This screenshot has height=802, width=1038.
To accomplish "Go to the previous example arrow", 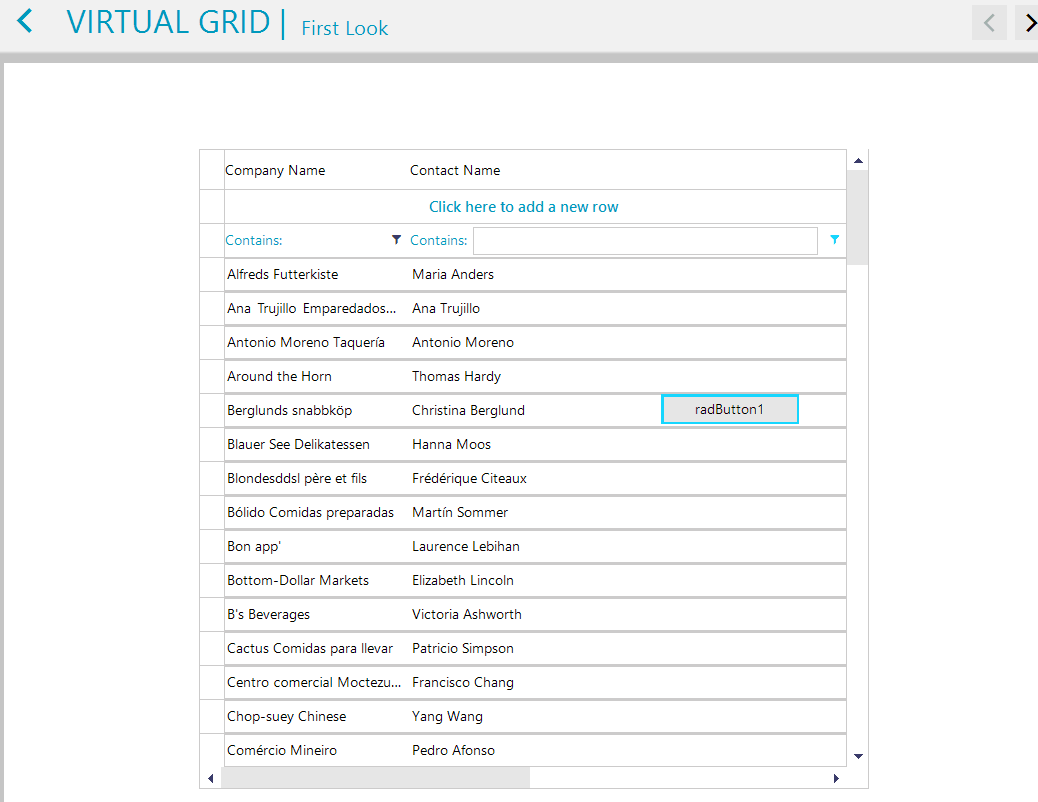I will point(989,22).
